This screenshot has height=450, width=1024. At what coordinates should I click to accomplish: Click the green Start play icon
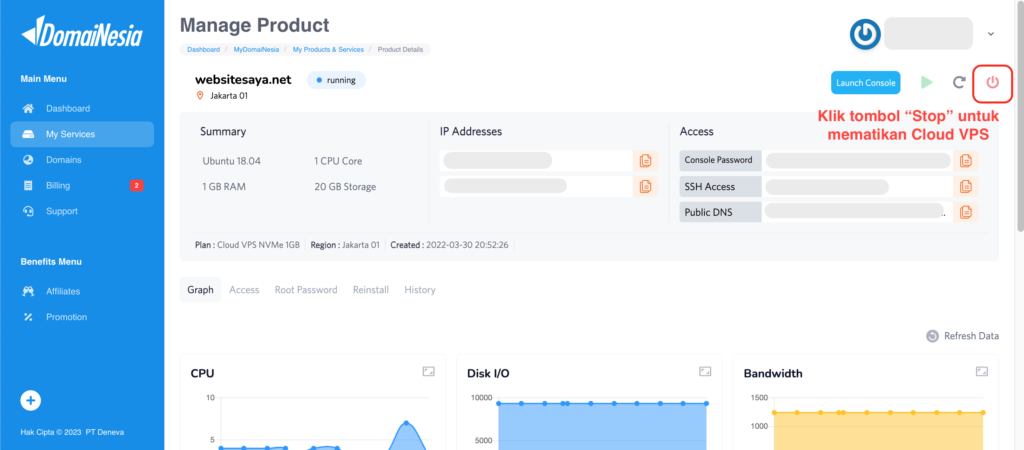point(926,82)
